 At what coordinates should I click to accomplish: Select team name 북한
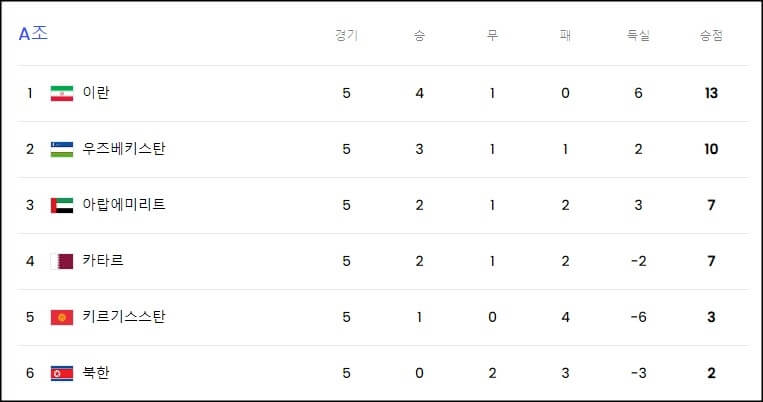click(x=96, y=372)
